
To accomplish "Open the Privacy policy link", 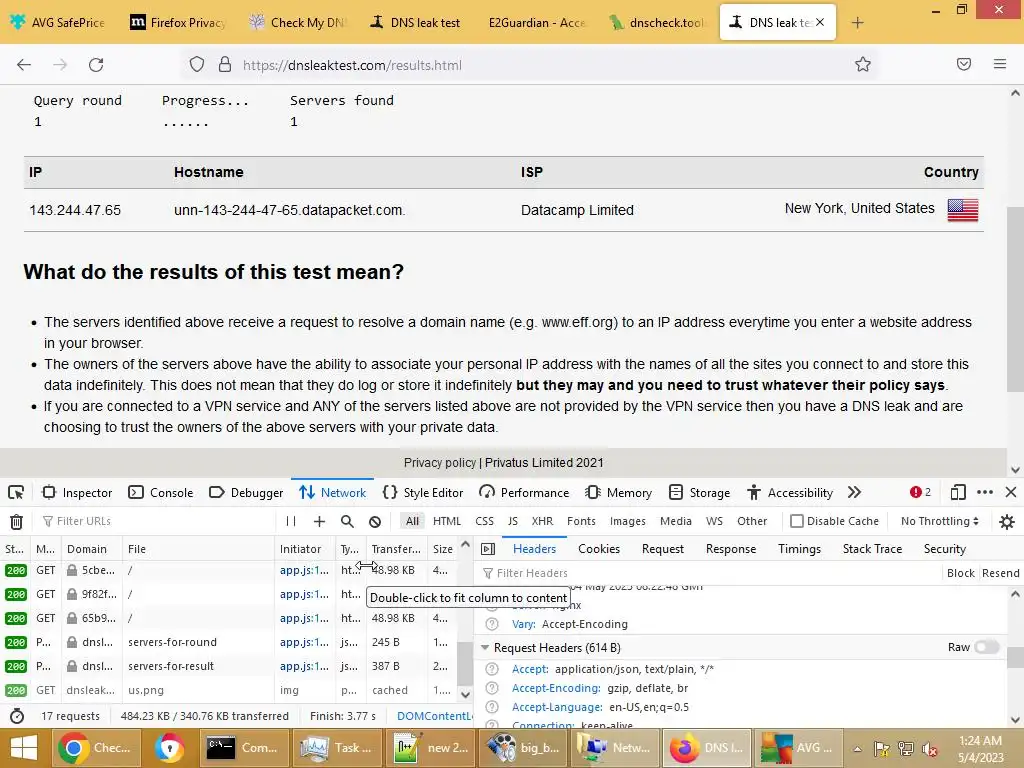I will click(x=440, y=463).
